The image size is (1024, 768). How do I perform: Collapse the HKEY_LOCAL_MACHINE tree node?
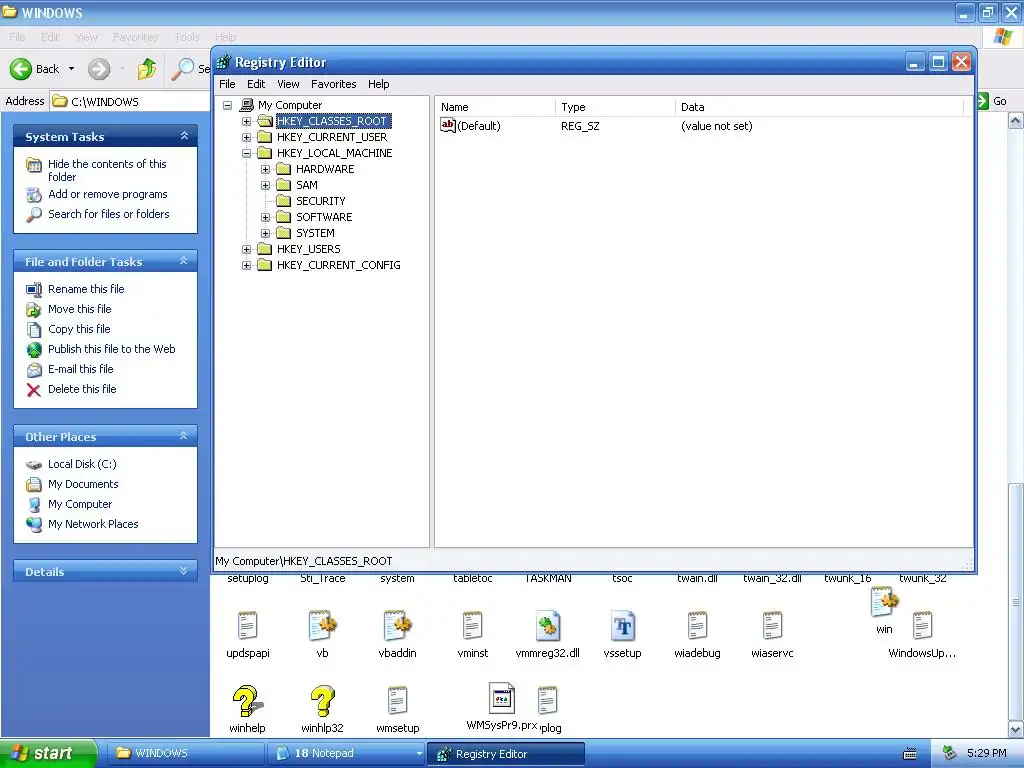[x=246, y=153]
